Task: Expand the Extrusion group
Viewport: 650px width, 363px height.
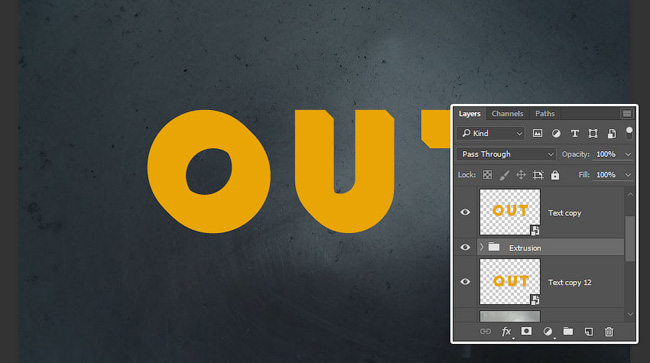Action: coord(482,247)
